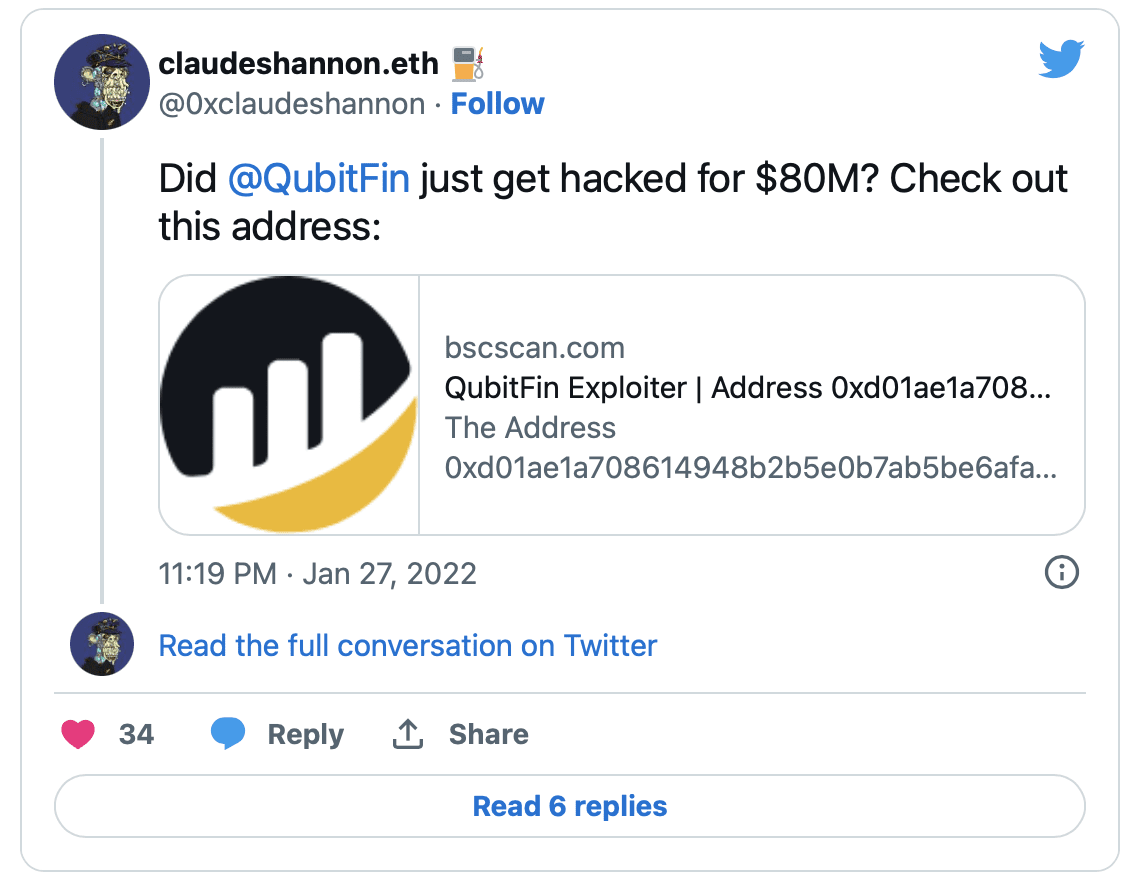Click the 11:19 PM Jan 27, 2022 timestamp
This screenshot has width=1136, height=888.
click(x=317, y=574)
